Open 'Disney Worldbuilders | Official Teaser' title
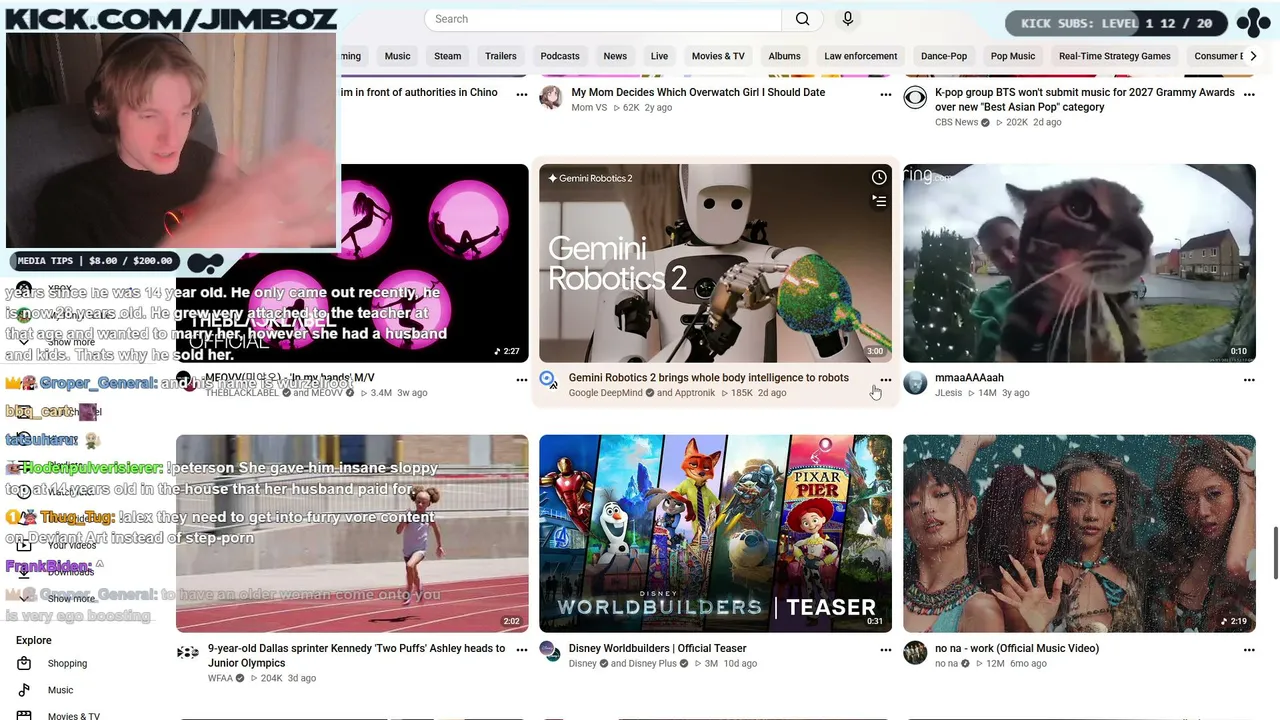The image size is (1280, 720). click(x=658, y=648)
